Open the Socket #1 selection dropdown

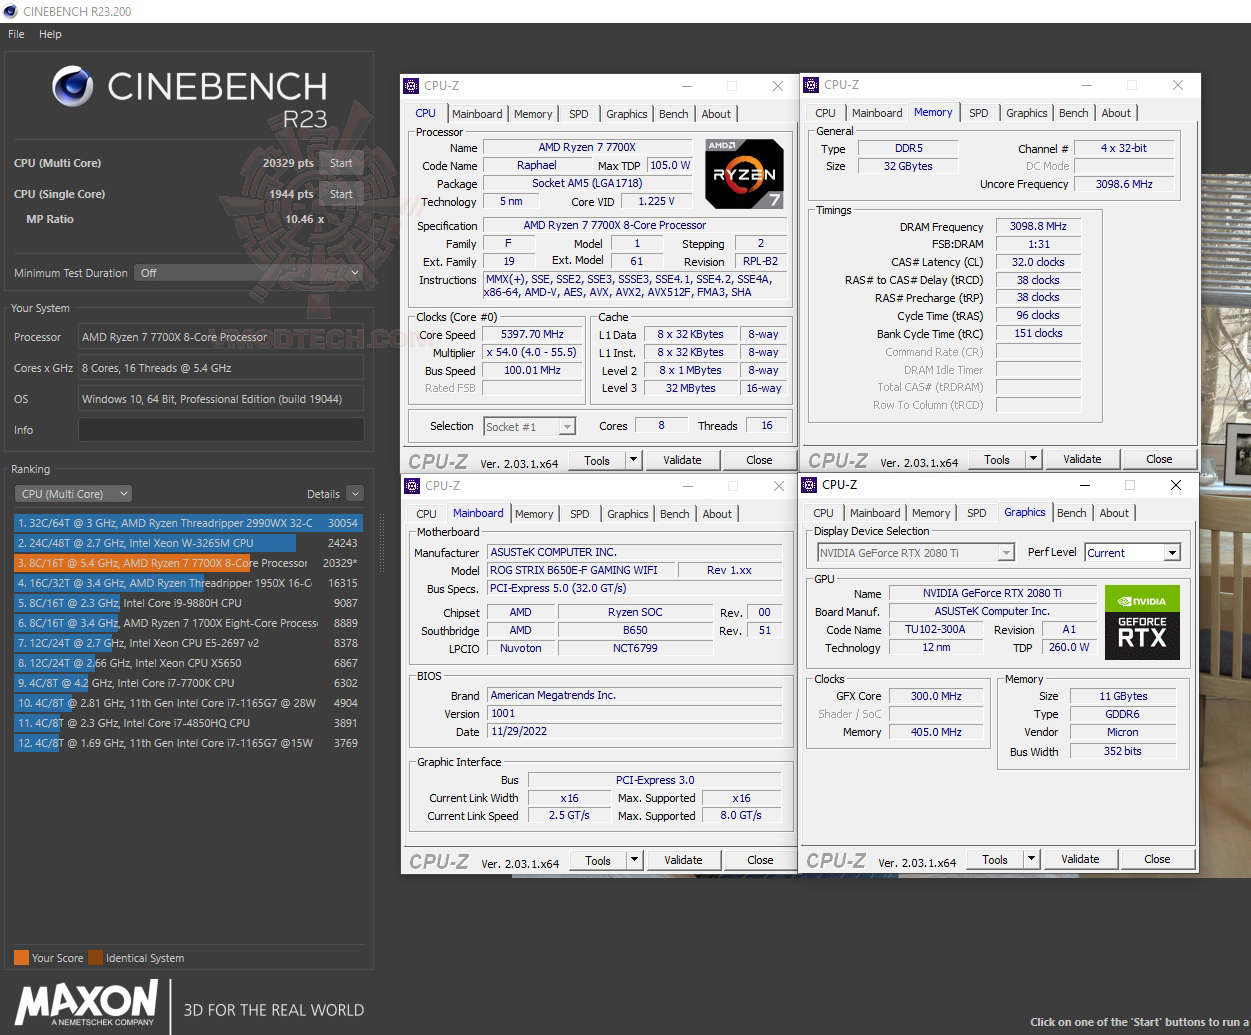pyautogui.click(x=529, y=427)
